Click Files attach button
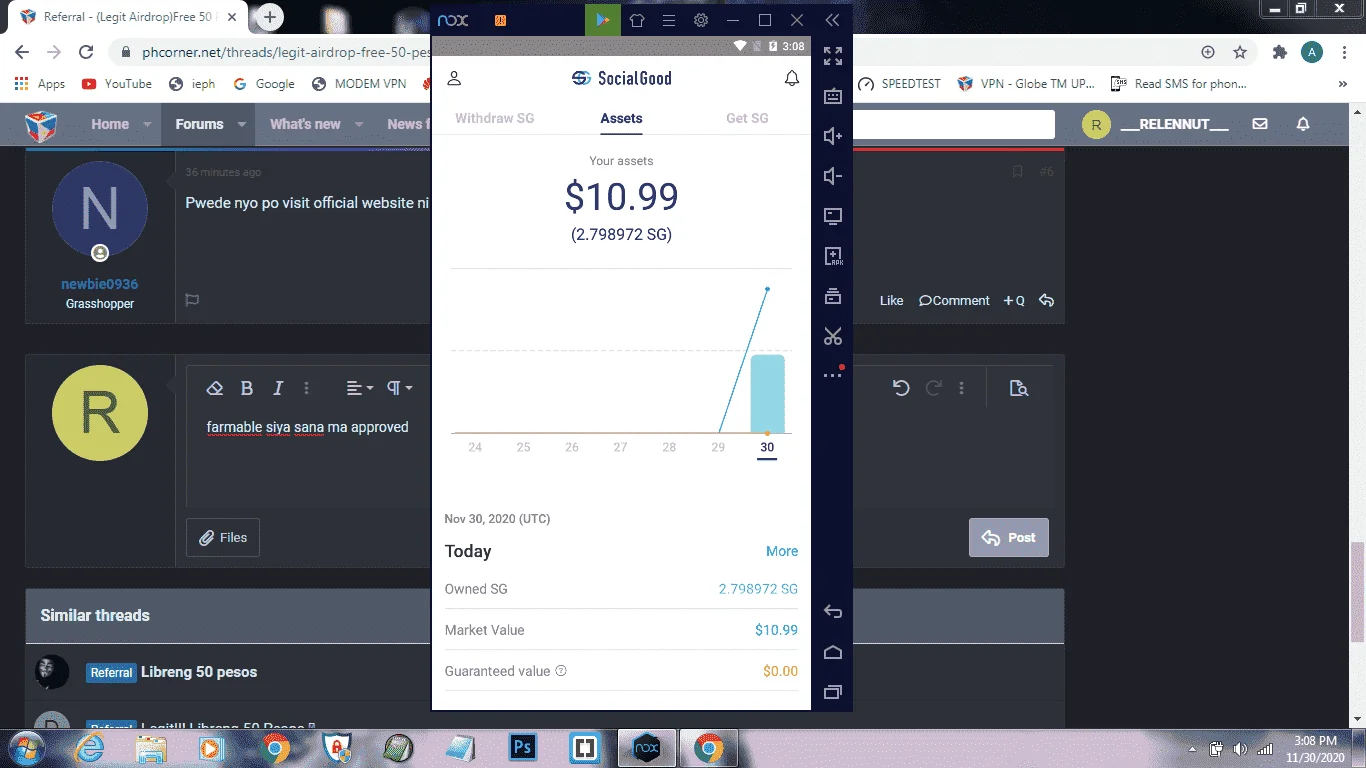Image resolution: width=1366 pixels, height=768 pixels. coord(223,537)
